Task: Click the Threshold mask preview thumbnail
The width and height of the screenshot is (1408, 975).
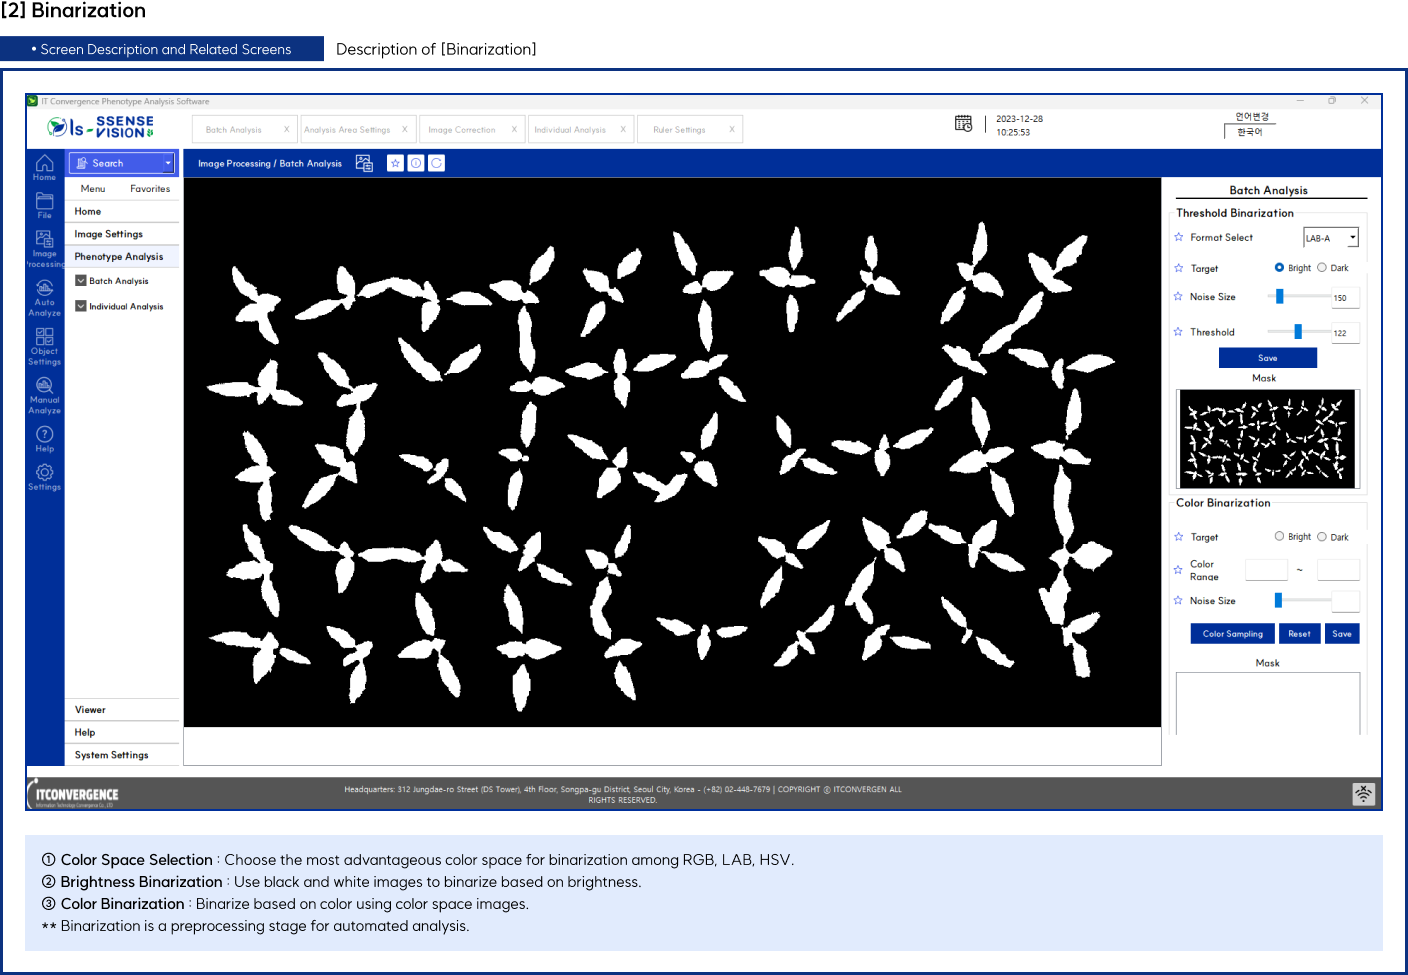Action: pos(1267,439)
